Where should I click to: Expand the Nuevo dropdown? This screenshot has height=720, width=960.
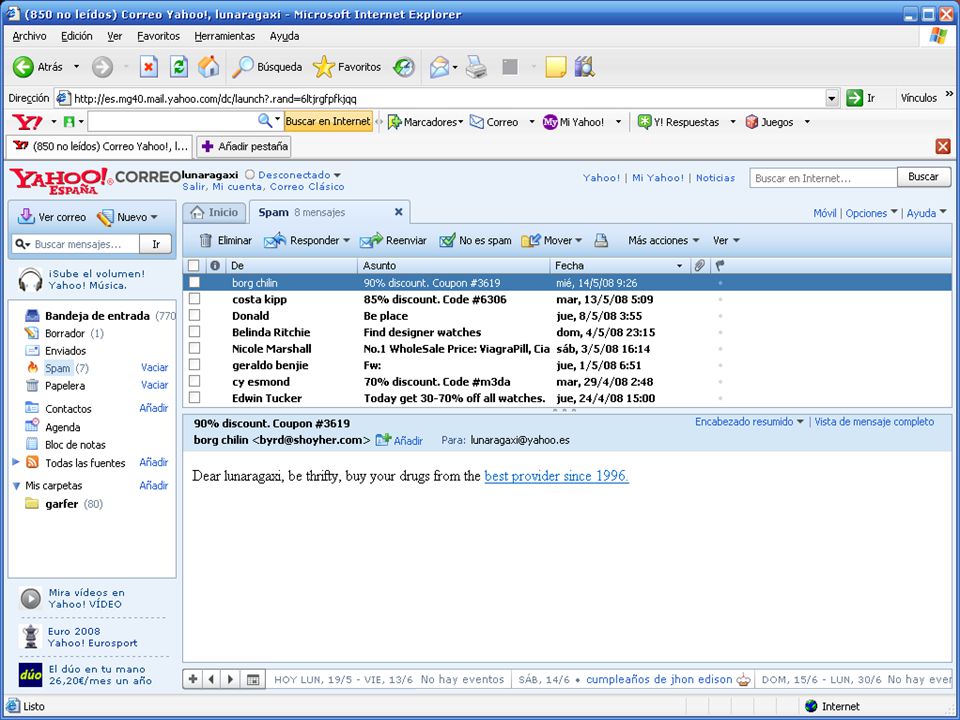pos(154,217)
